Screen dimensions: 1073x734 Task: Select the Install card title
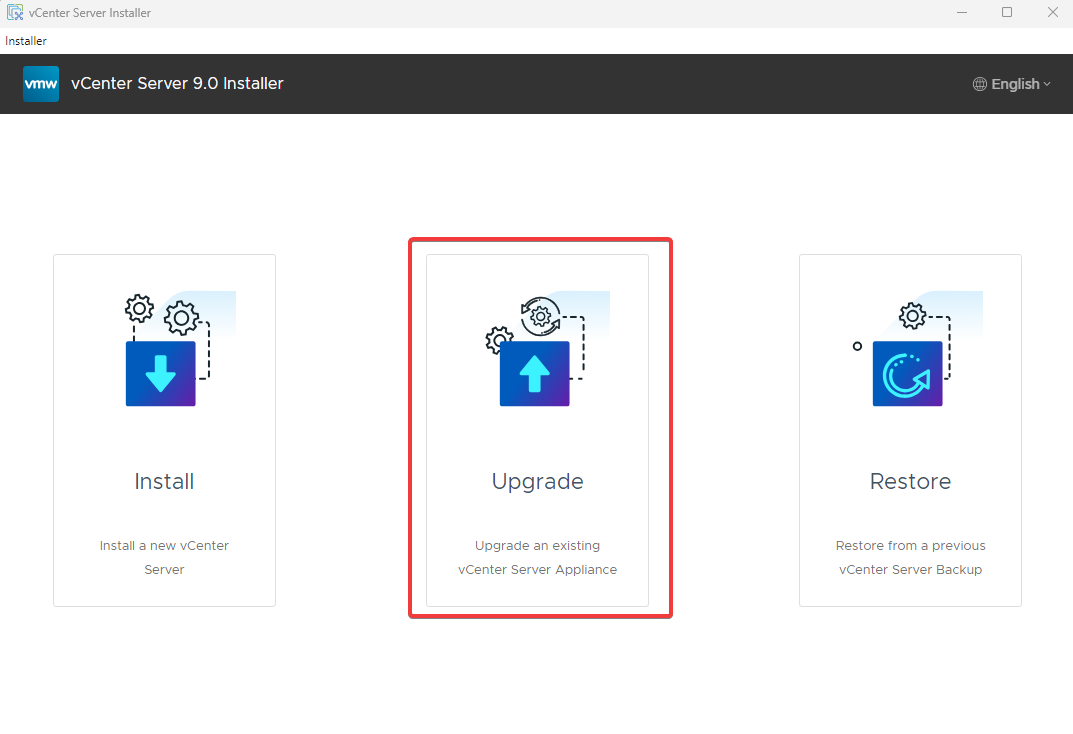coord(164,482)
